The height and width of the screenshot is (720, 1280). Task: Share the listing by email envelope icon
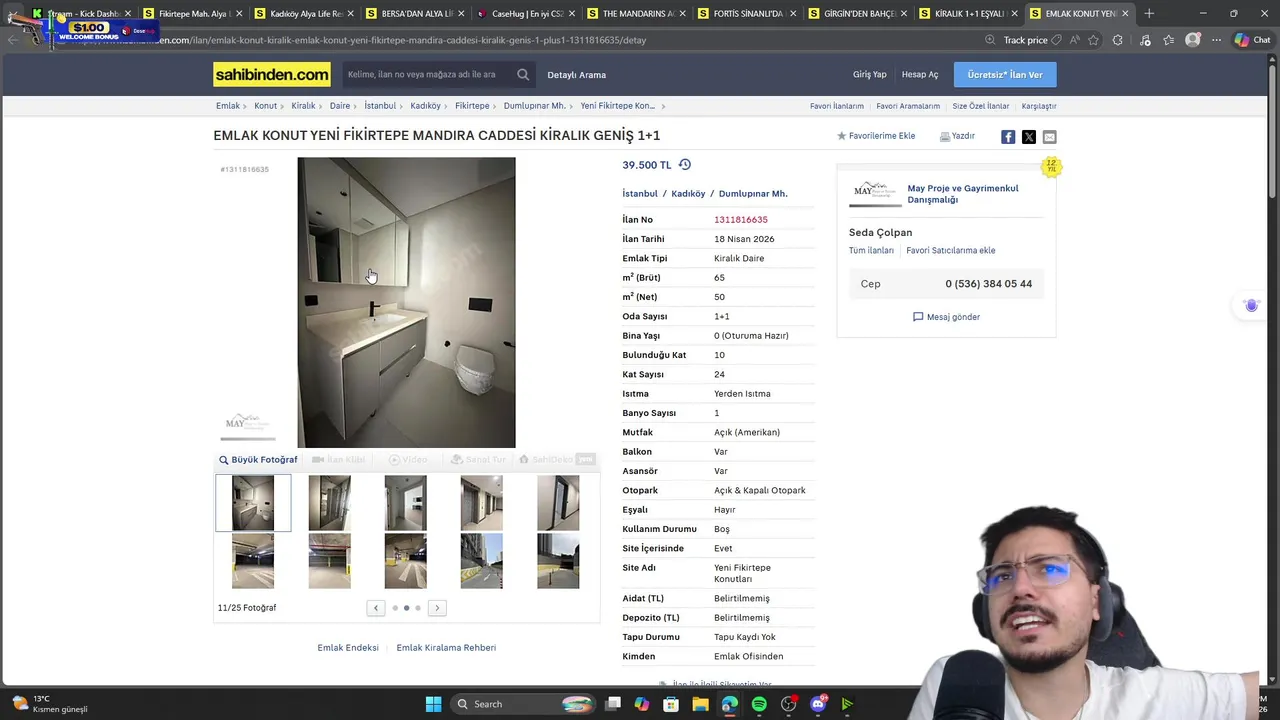pyautogui.click(x=1049, y=137)
